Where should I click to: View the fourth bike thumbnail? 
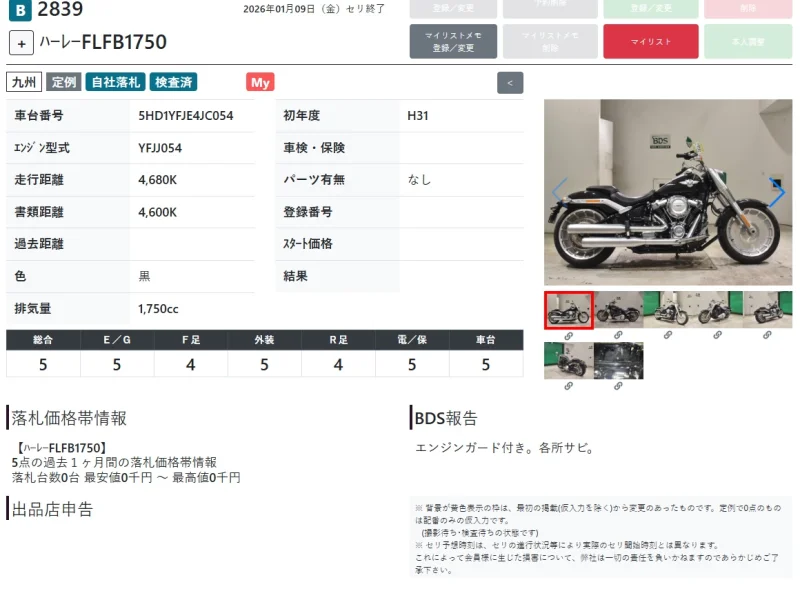(x=718, y=310)
